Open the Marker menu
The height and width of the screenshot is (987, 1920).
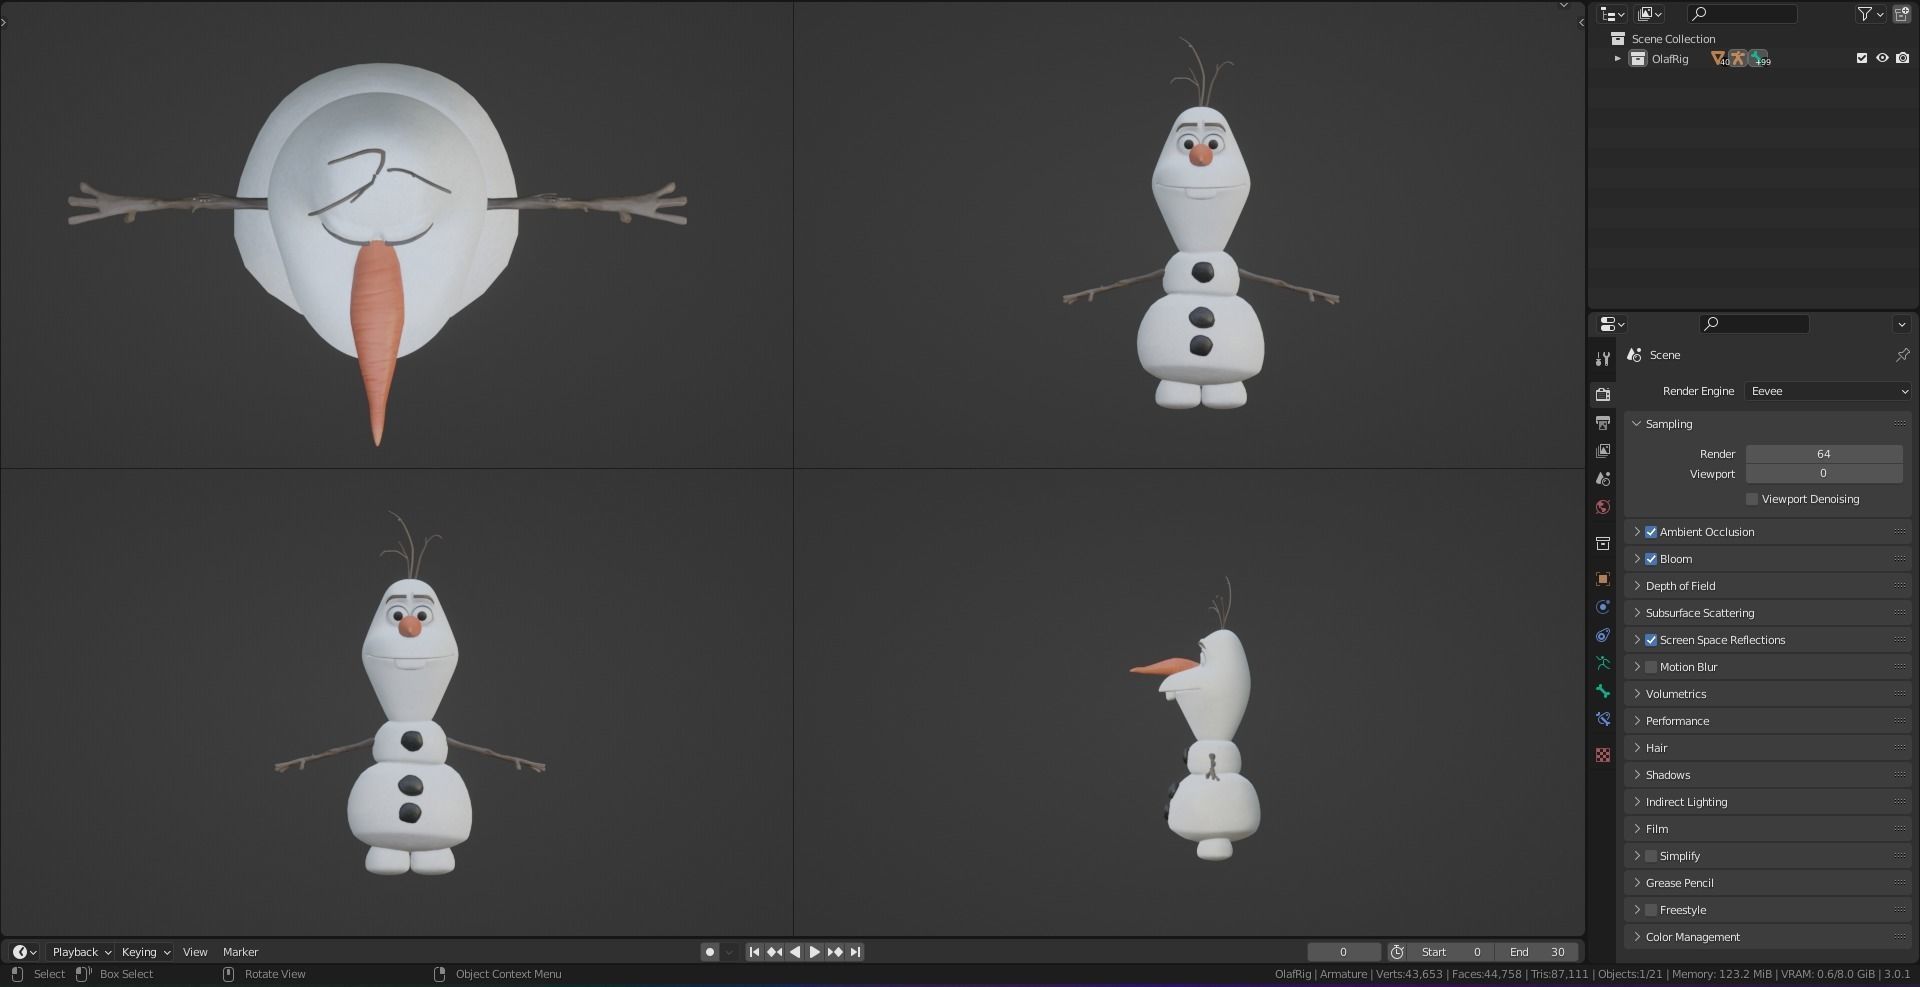click(x=240, y=951)
